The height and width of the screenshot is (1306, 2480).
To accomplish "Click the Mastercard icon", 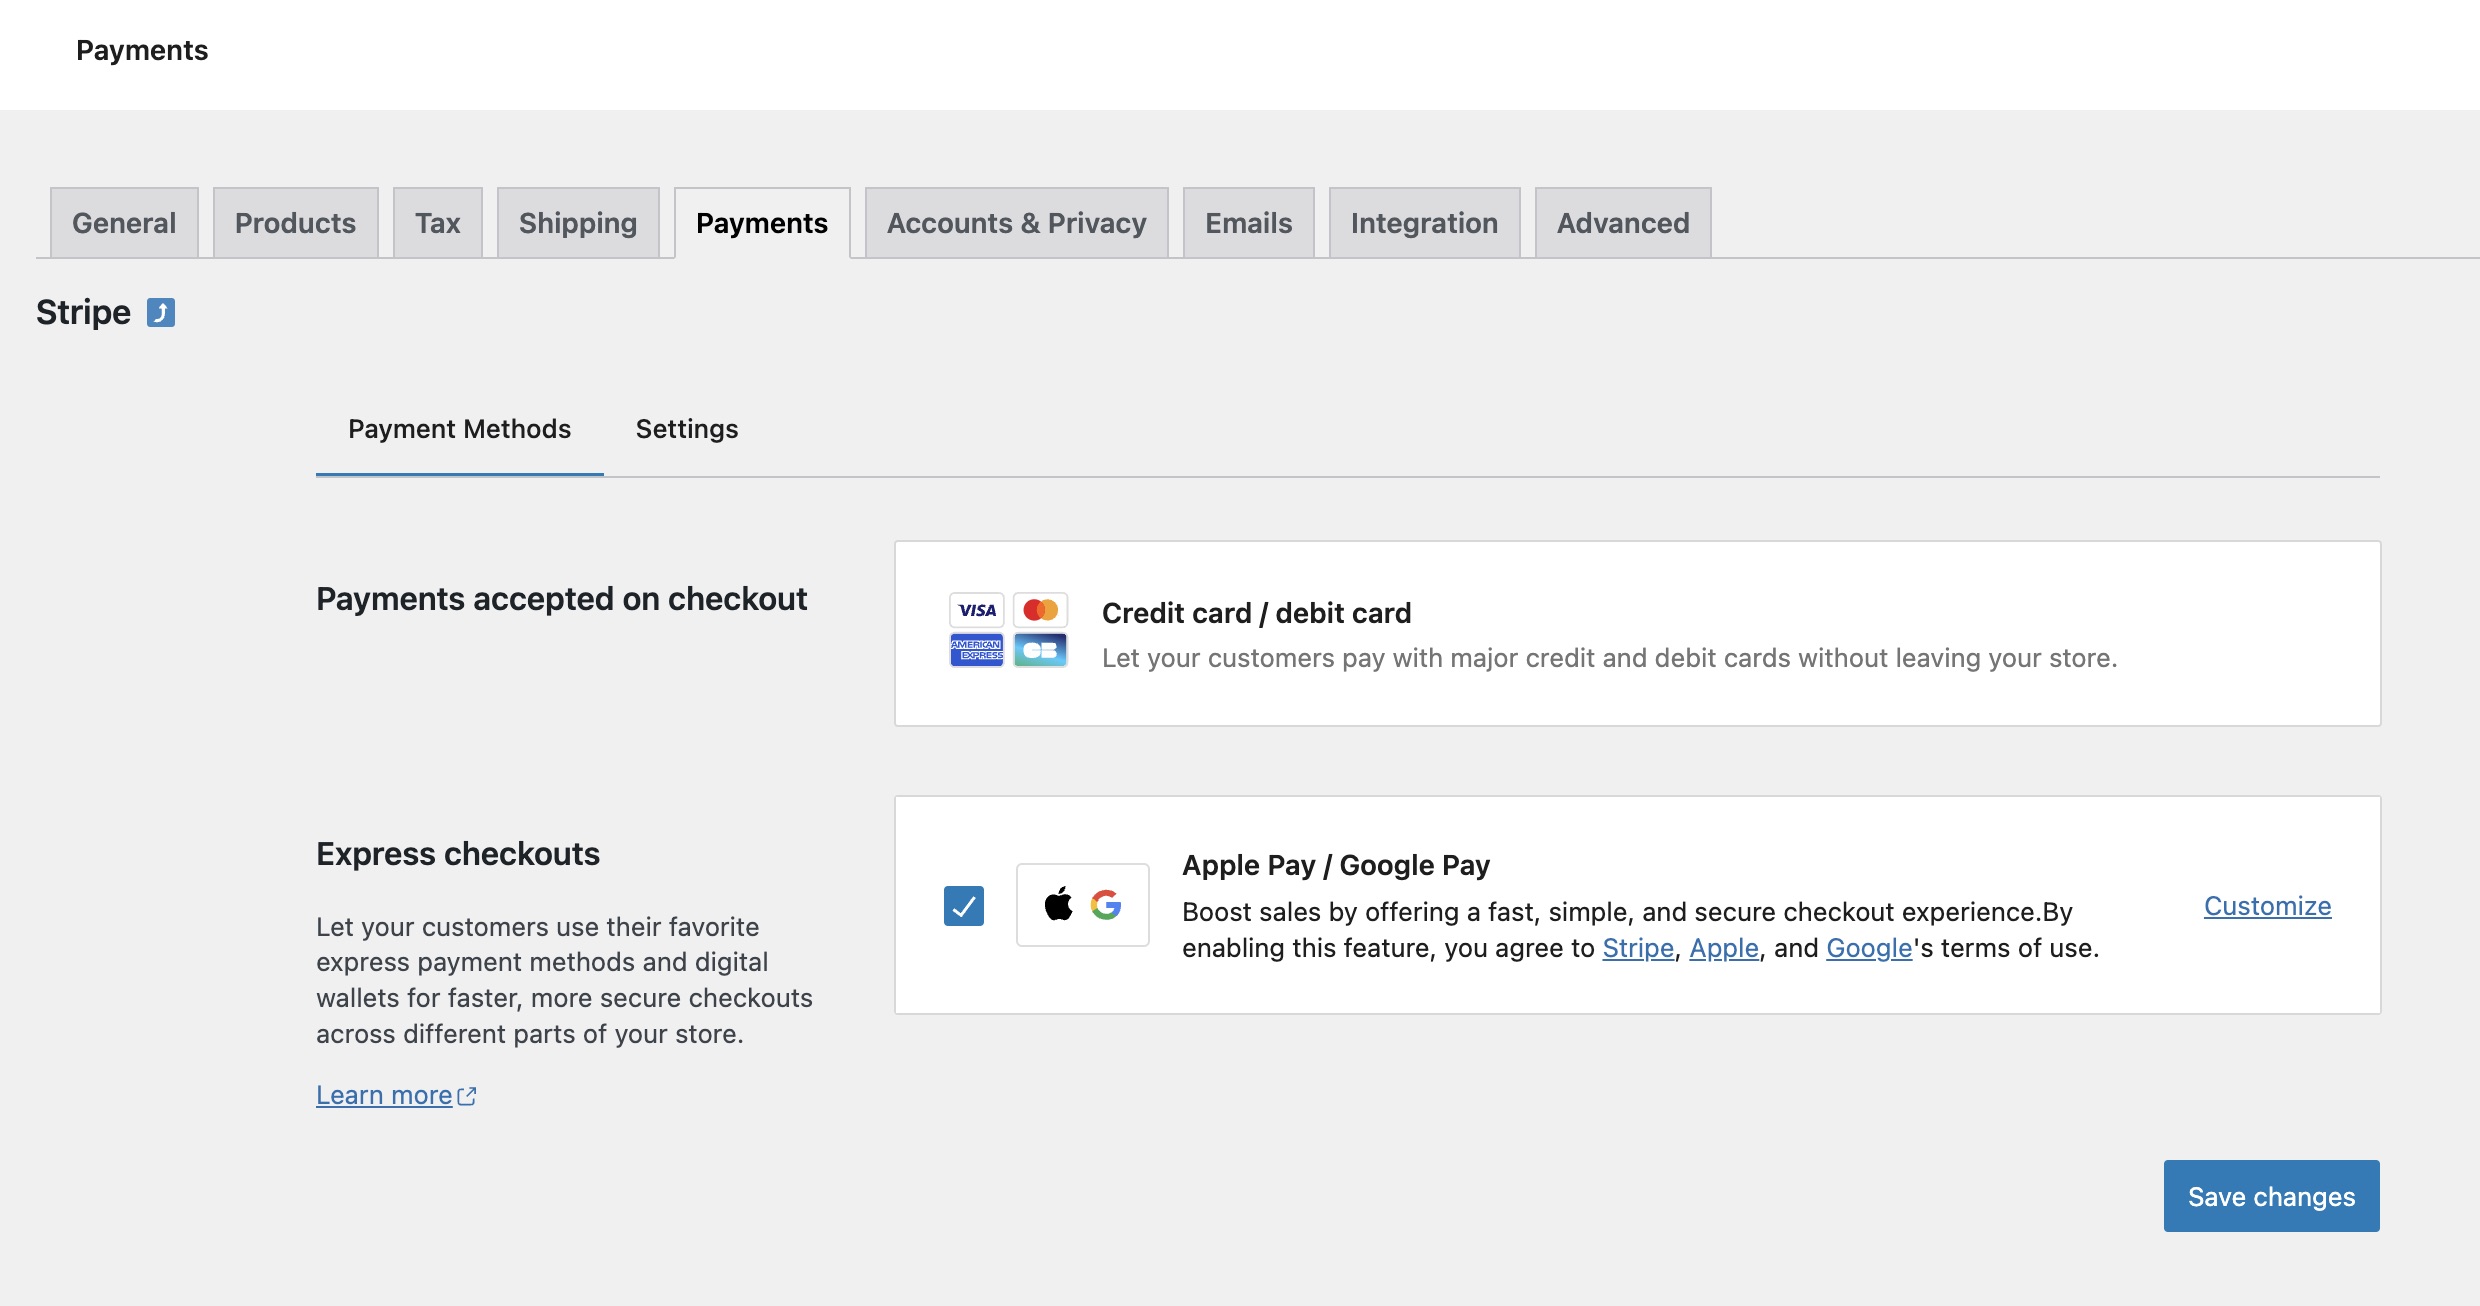I will [1040, 610].
